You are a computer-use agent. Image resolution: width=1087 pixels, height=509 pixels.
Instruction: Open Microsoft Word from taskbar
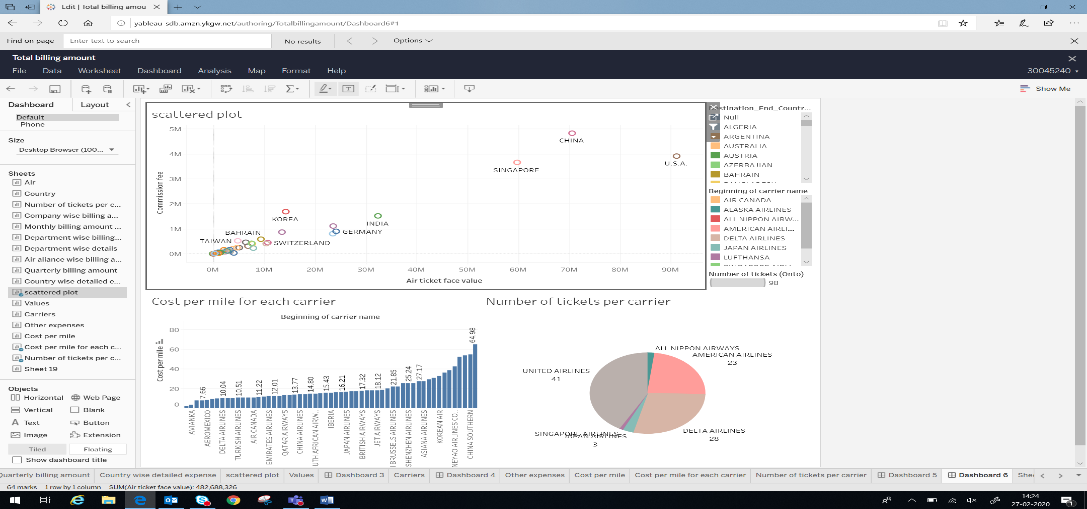[x=327, y=499]
